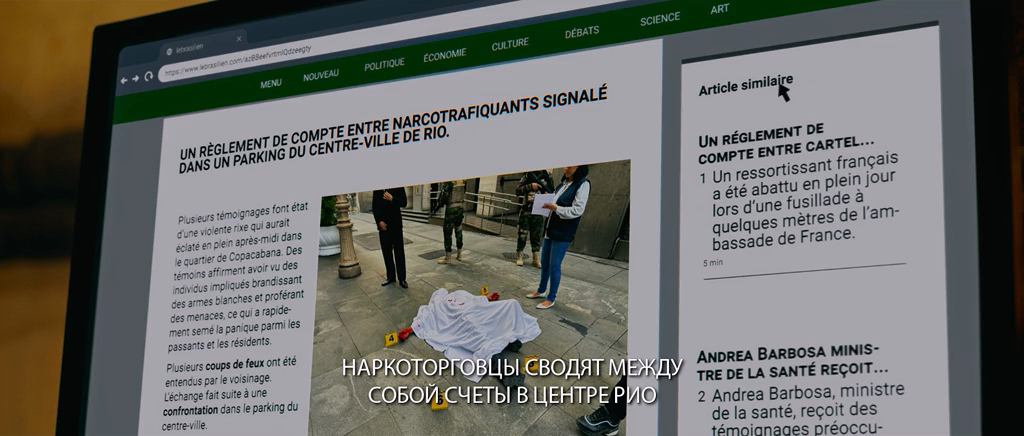The height and width of the screenshot is (436, 1024).
Task: Navigate to the ÉCONOMIE section
Action: click(444, 55)
